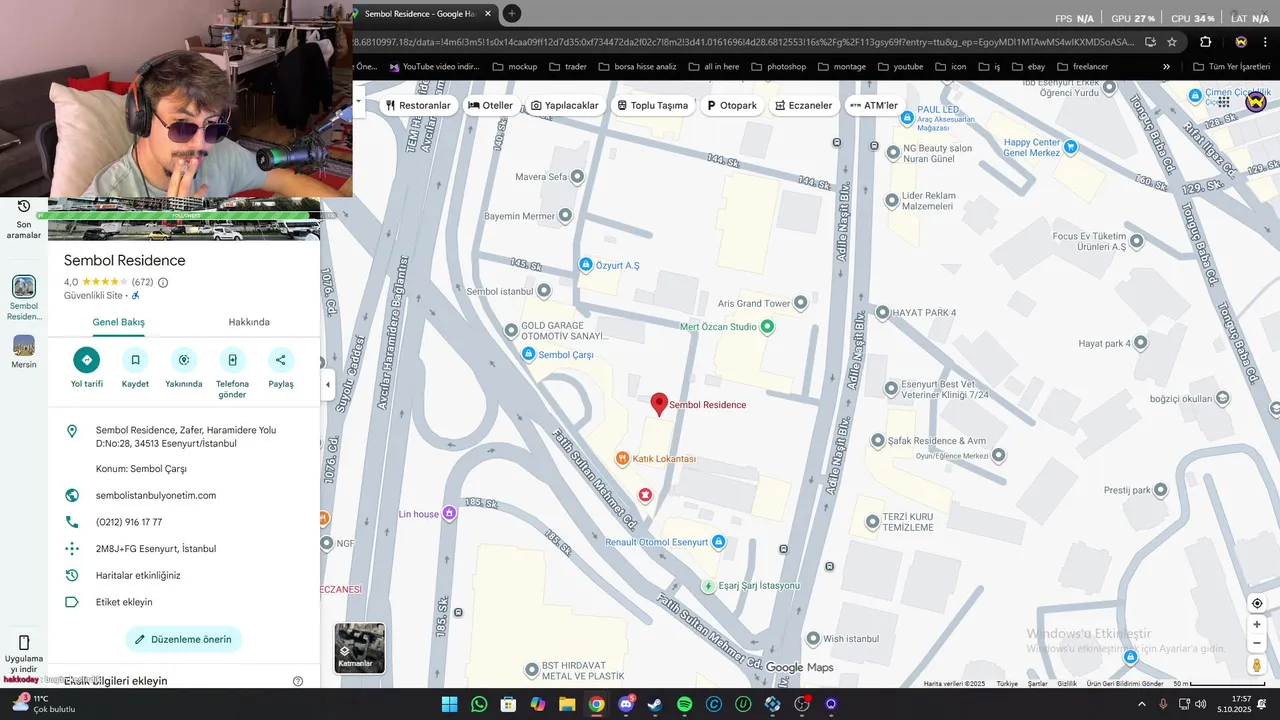
Task: Open the photoshop bookmark folder
Action: click(x=778, y=67)
